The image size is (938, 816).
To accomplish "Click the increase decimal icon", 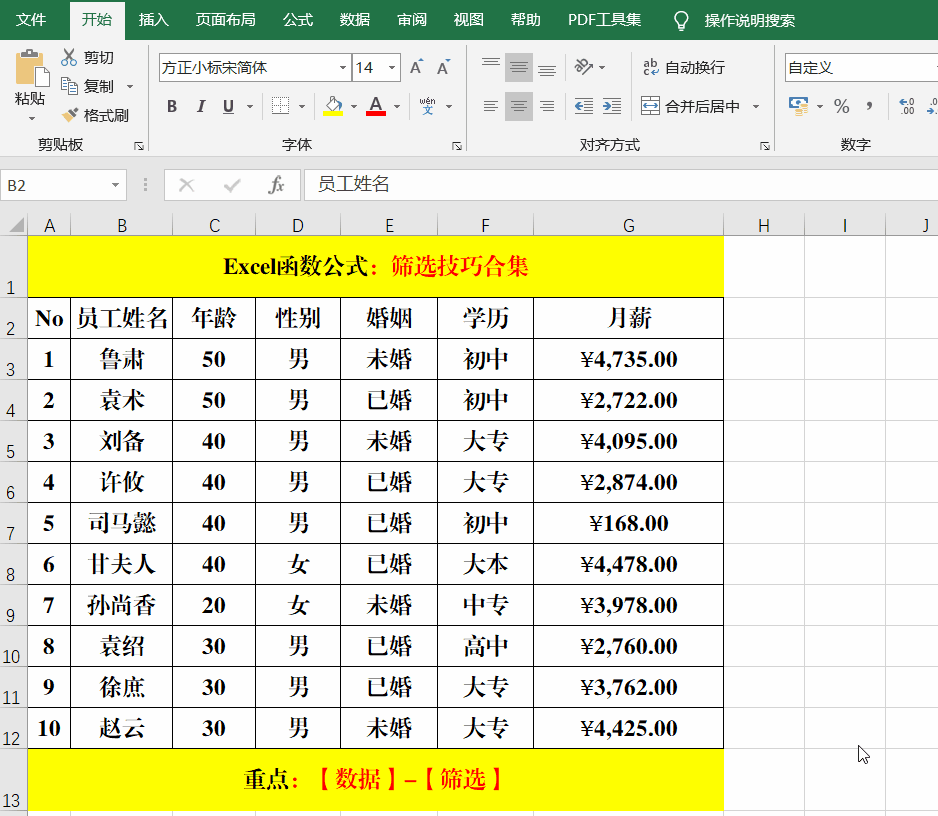I will [x=907, y=106].
